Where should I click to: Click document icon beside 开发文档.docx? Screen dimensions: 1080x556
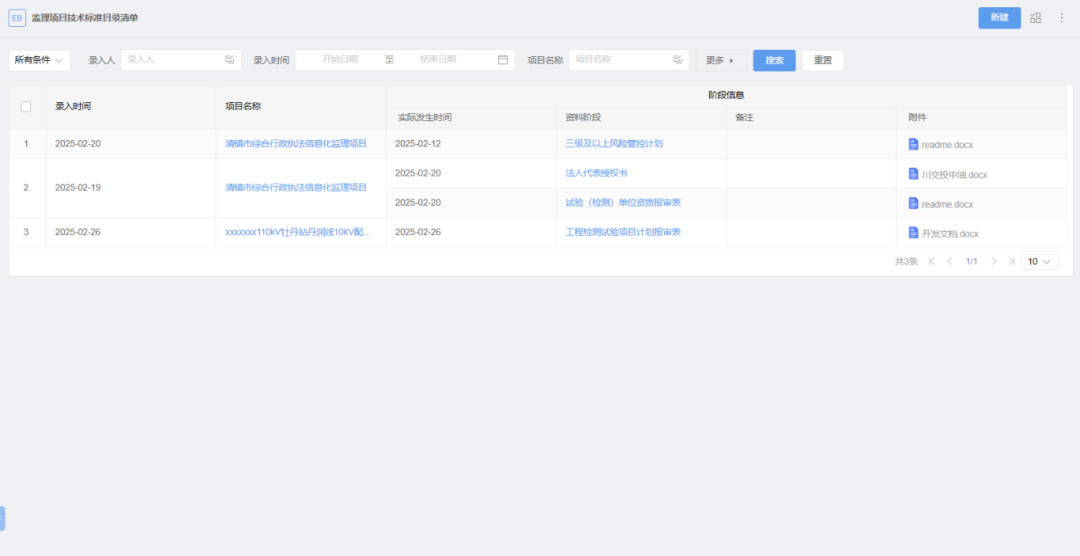coord(913,233)
